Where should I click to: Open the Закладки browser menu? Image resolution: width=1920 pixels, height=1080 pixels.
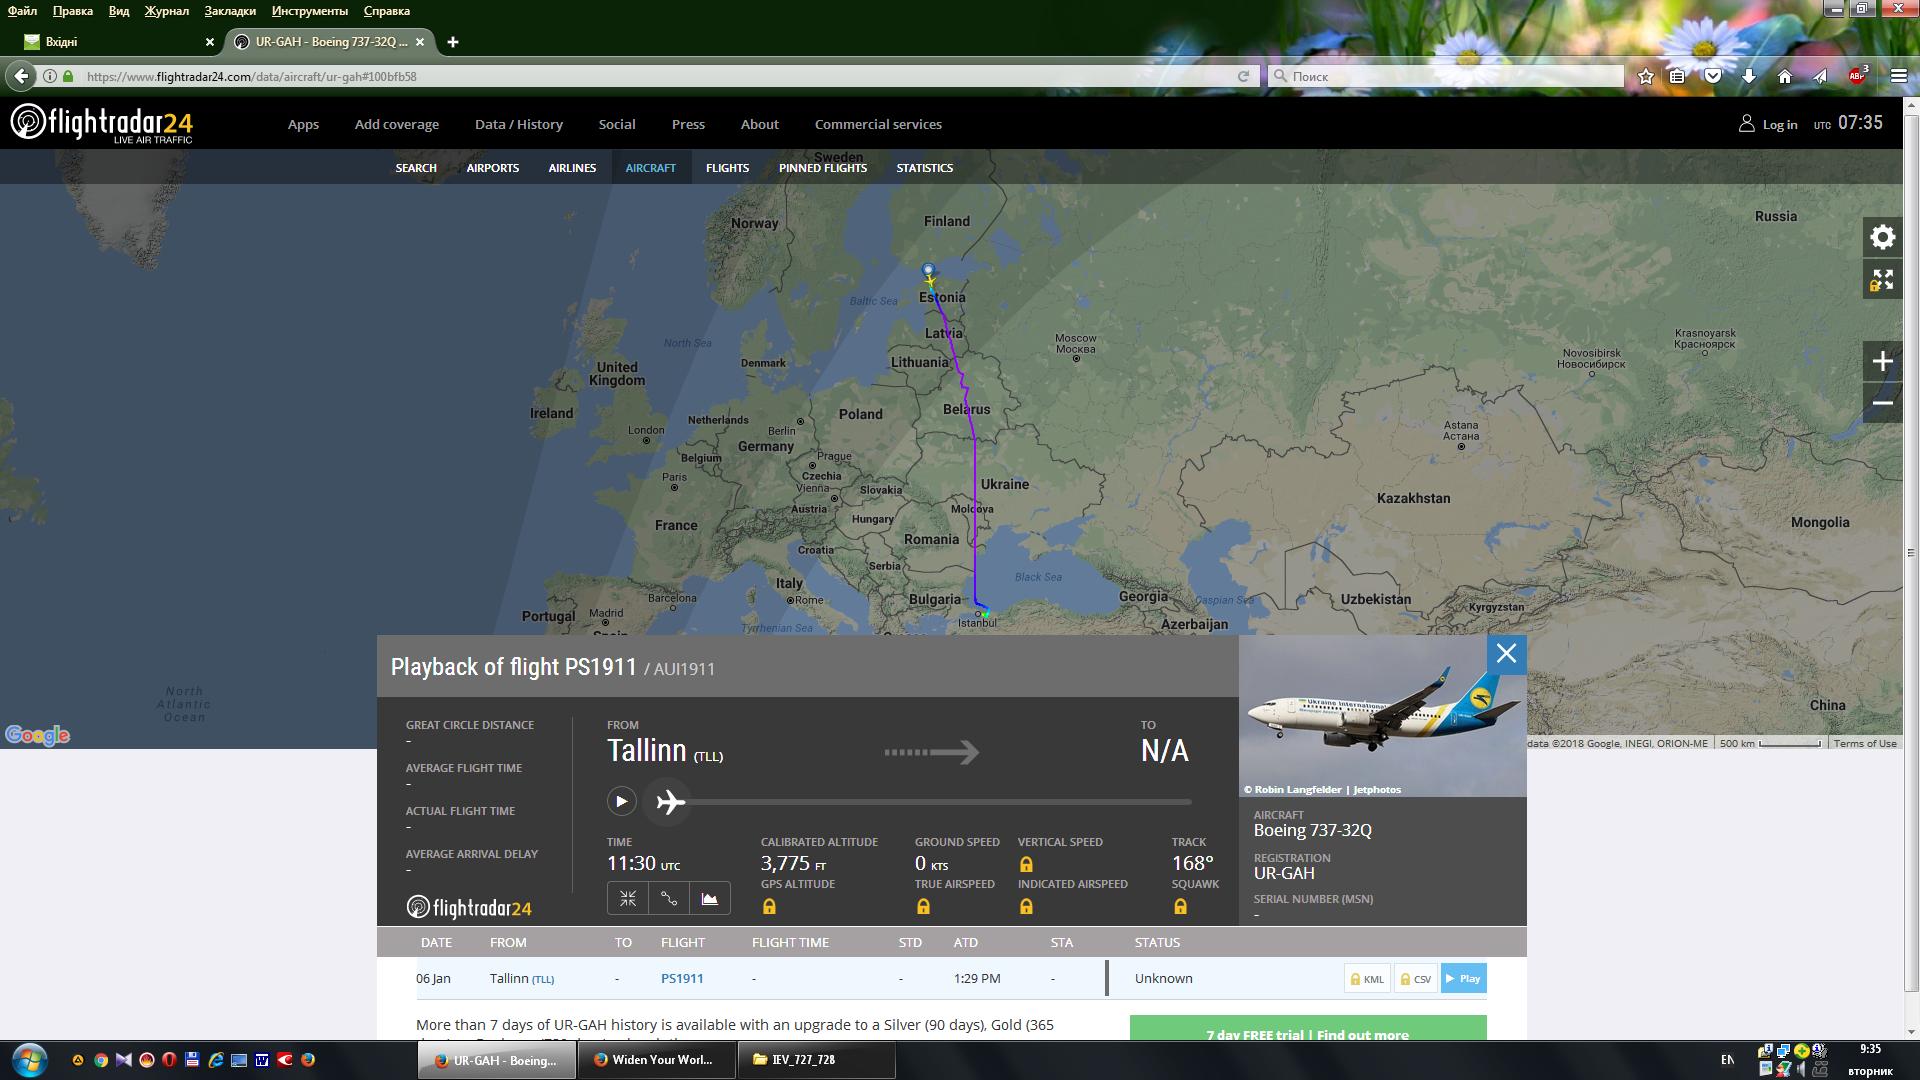point(229,11)
